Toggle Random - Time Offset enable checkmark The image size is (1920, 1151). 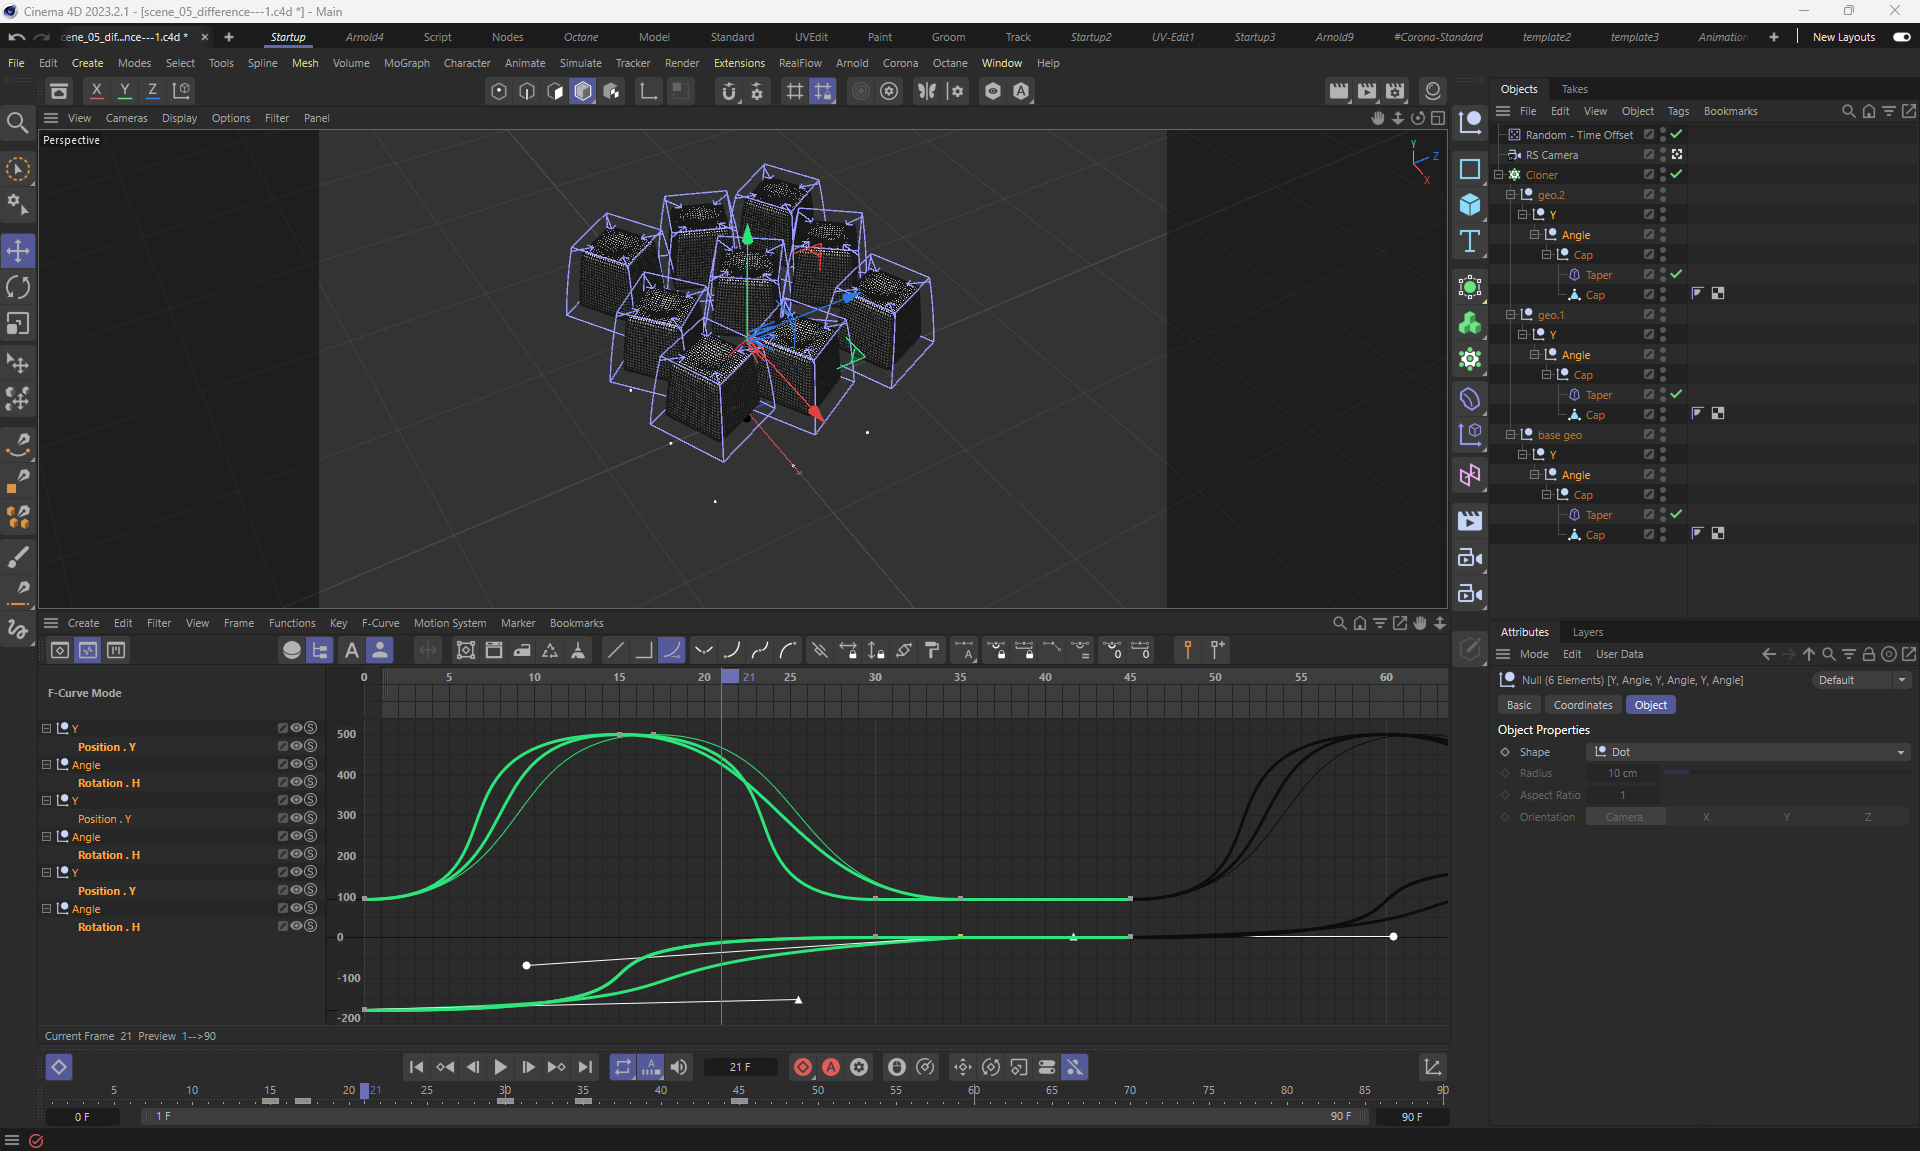point(1677,134)
